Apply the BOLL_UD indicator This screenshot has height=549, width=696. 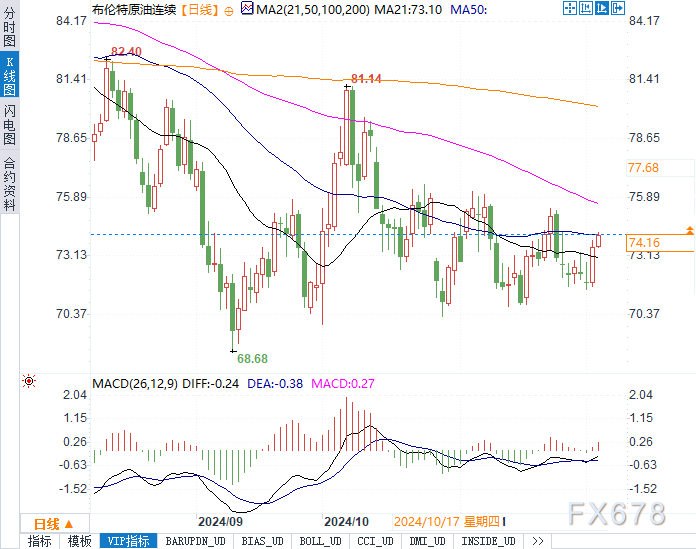(x=320, y=541)
